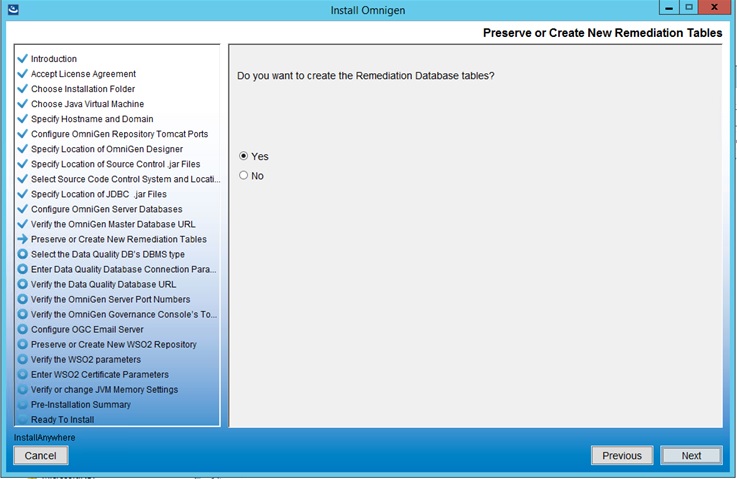Image resolution: width=737 pixels, height=479 pixels.
Task: Click the checkmark beside Accept License Agreement
Action: (23, 73)
